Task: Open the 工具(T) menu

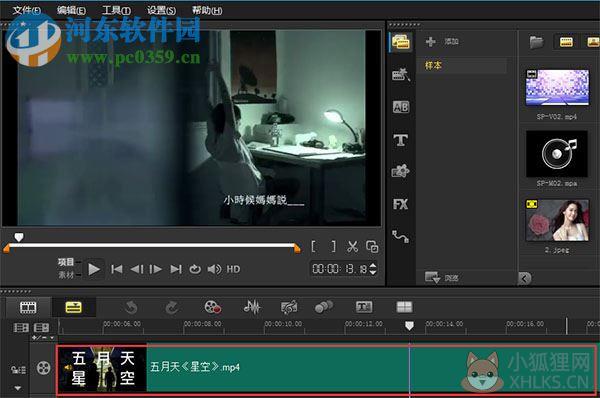Action: point(116,10)
